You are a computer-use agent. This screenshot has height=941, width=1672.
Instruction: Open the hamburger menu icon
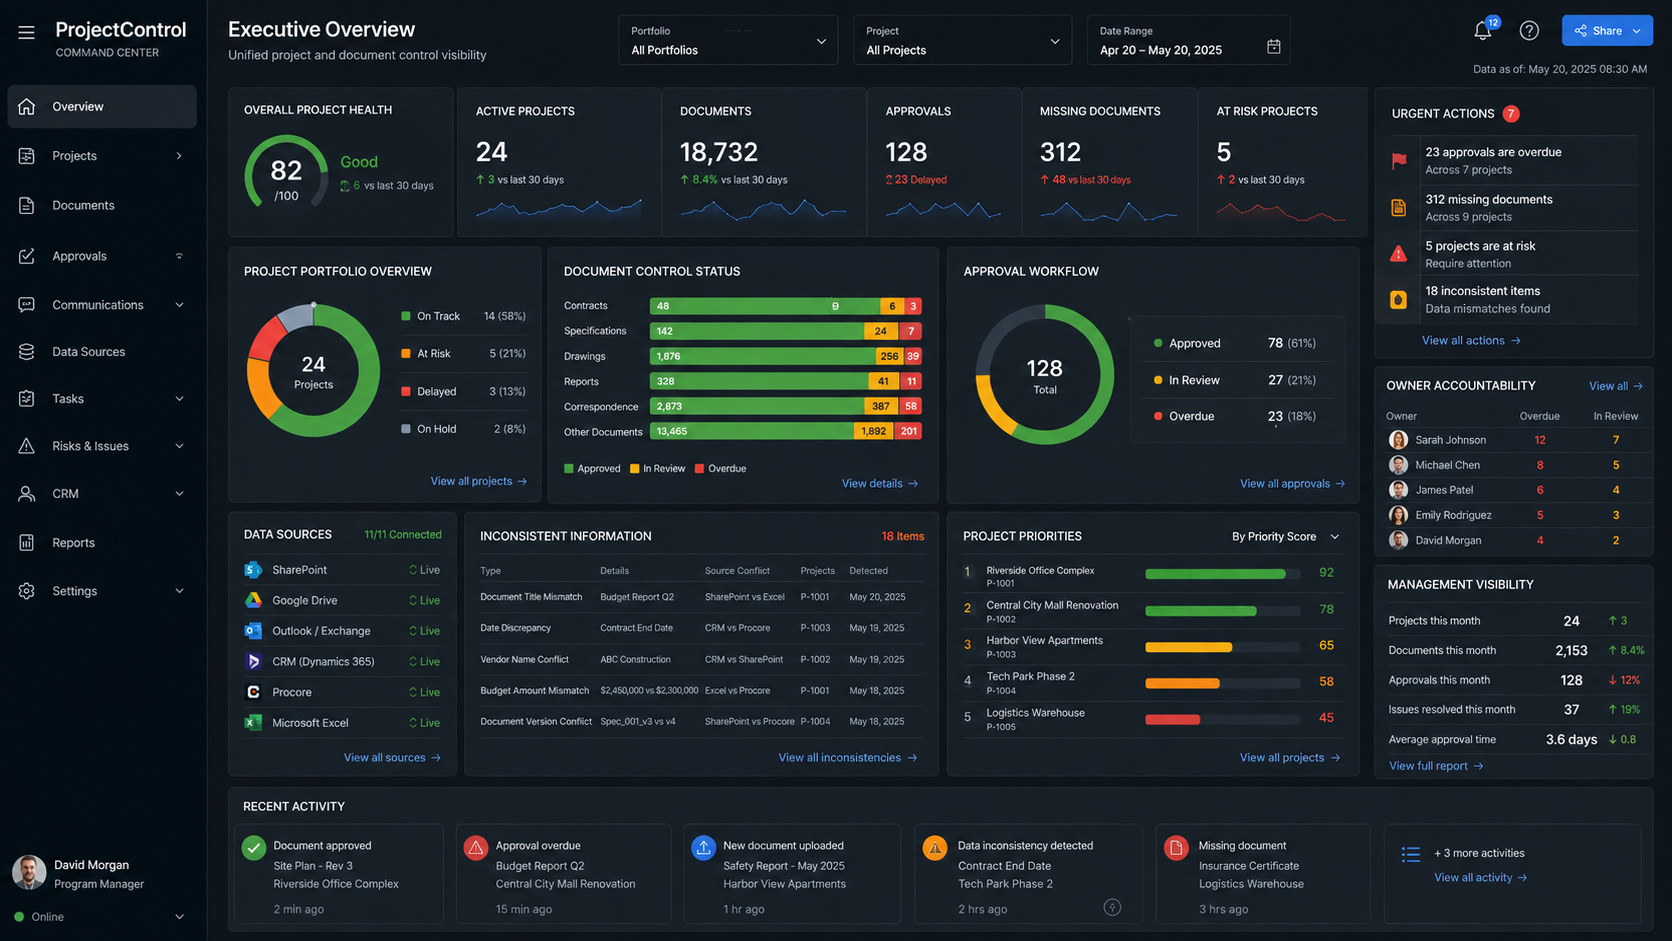pyautogui.click(x=26, y=32)
